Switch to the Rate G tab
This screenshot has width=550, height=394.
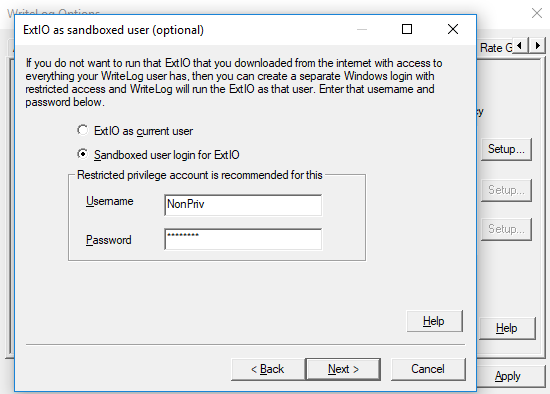click(x=496, y=47)
